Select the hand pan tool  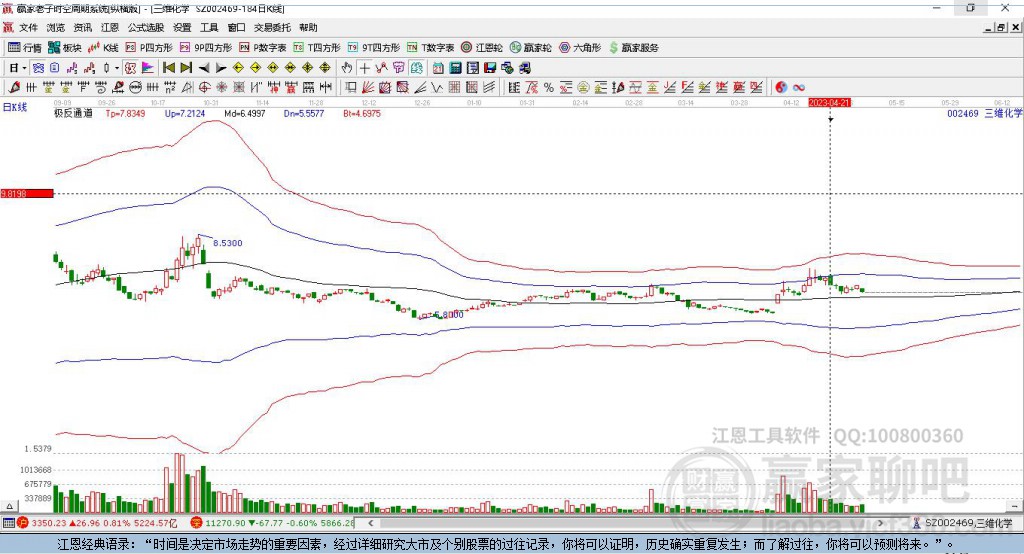(346, 67)
